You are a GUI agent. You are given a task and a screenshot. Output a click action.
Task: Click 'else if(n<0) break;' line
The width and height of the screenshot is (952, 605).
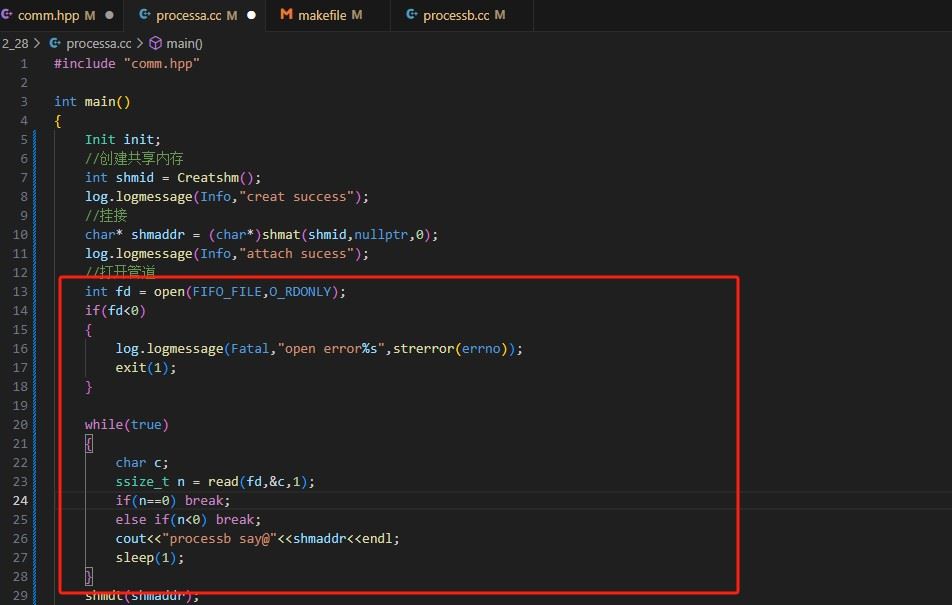coord(188,519)
